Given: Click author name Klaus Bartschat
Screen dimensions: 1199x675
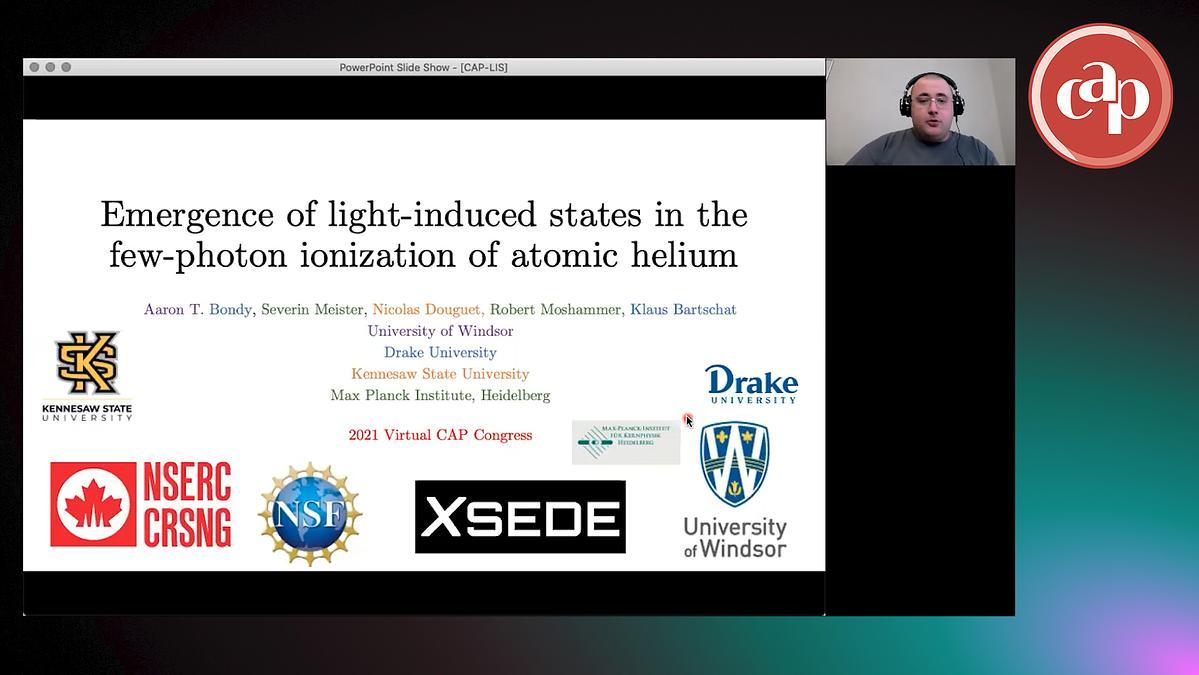Looking at the screenshot, I should (x=683, y=310).
